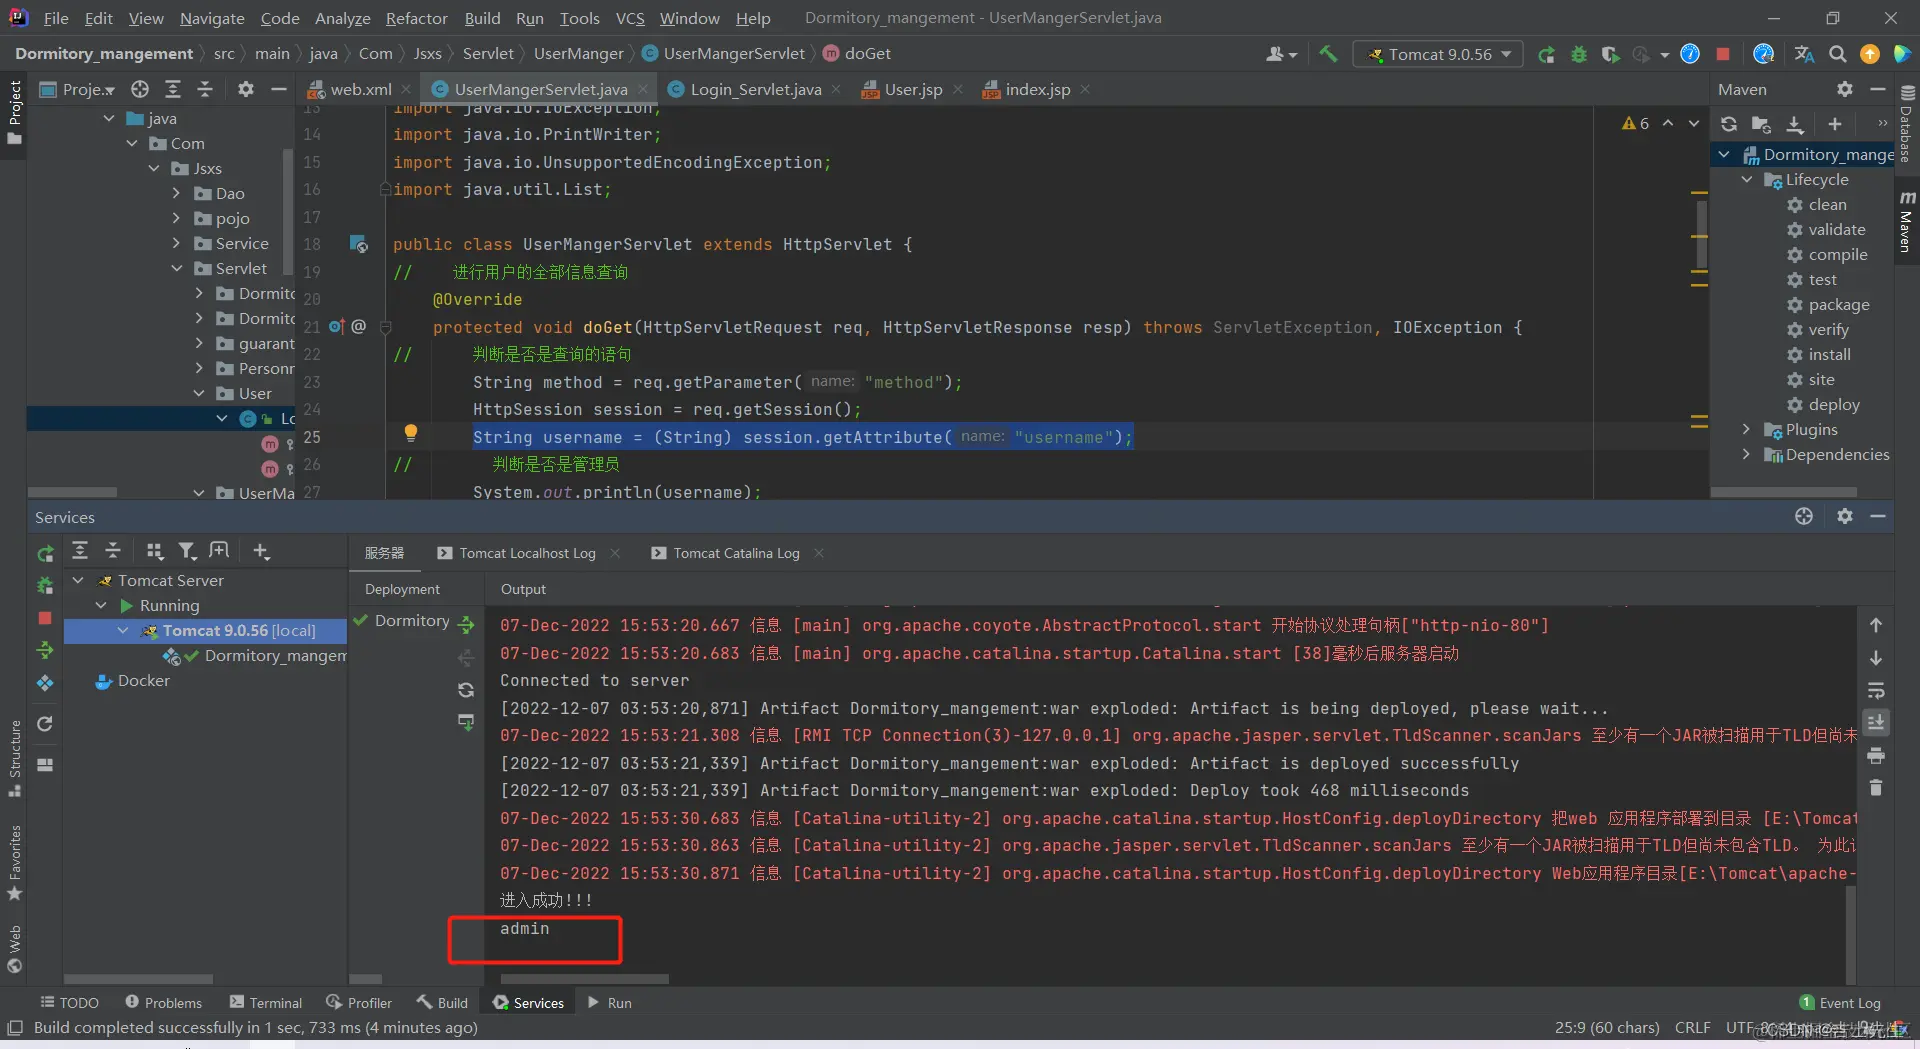
Task: Open the Services panel crosshair options icon
Action: tap(1804, 516)
